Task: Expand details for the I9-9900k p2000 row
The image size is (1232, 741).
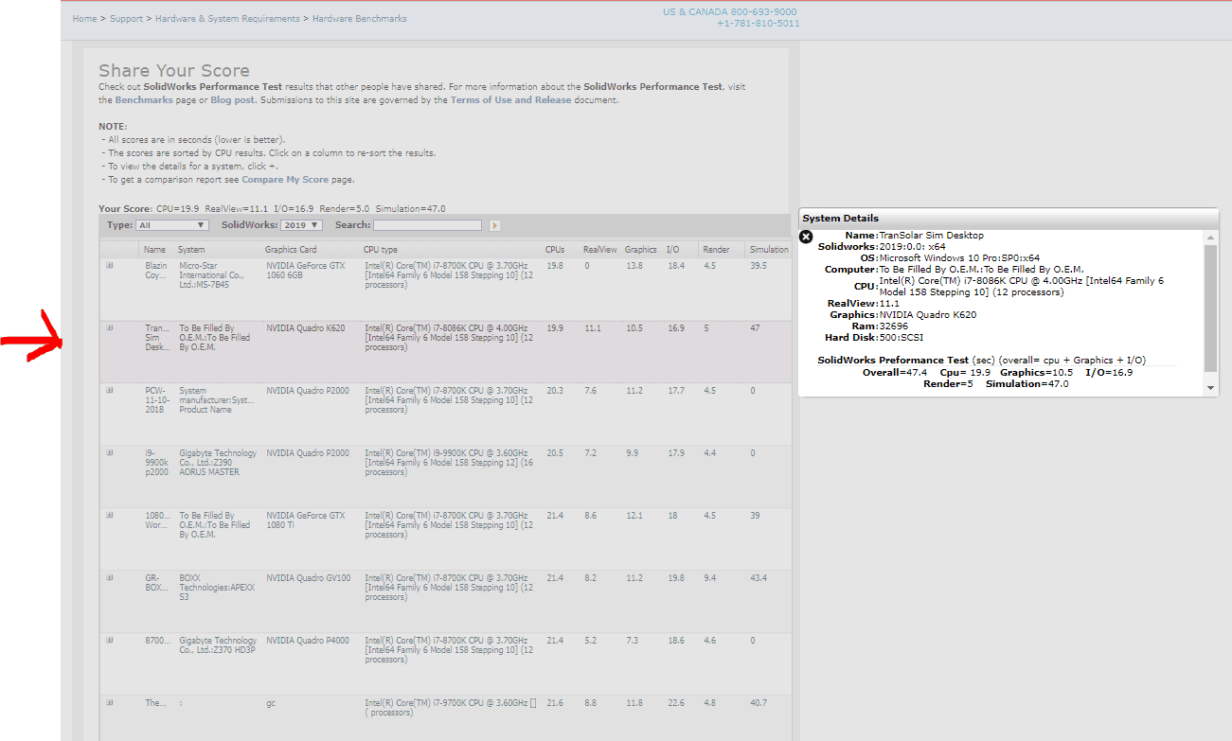Action: point(110,453)
